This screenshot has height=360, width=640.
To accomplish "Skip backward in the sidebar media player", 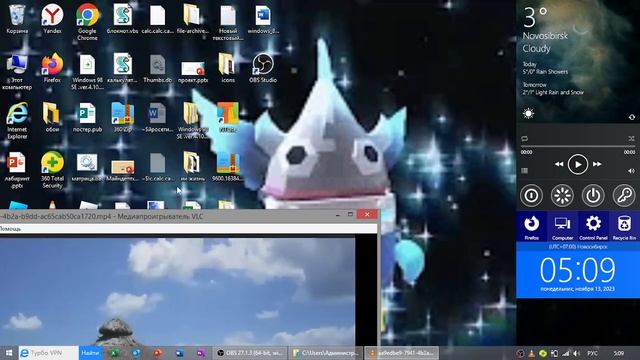I will 559,164.
